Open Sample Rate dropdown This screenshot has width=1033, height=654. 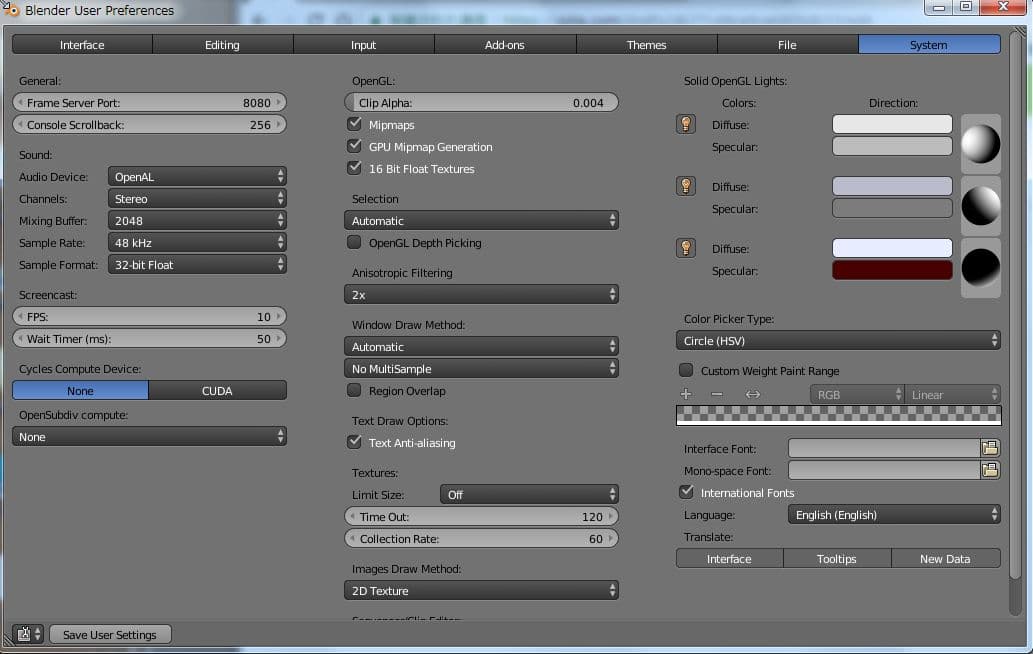(x=197, y=242)
